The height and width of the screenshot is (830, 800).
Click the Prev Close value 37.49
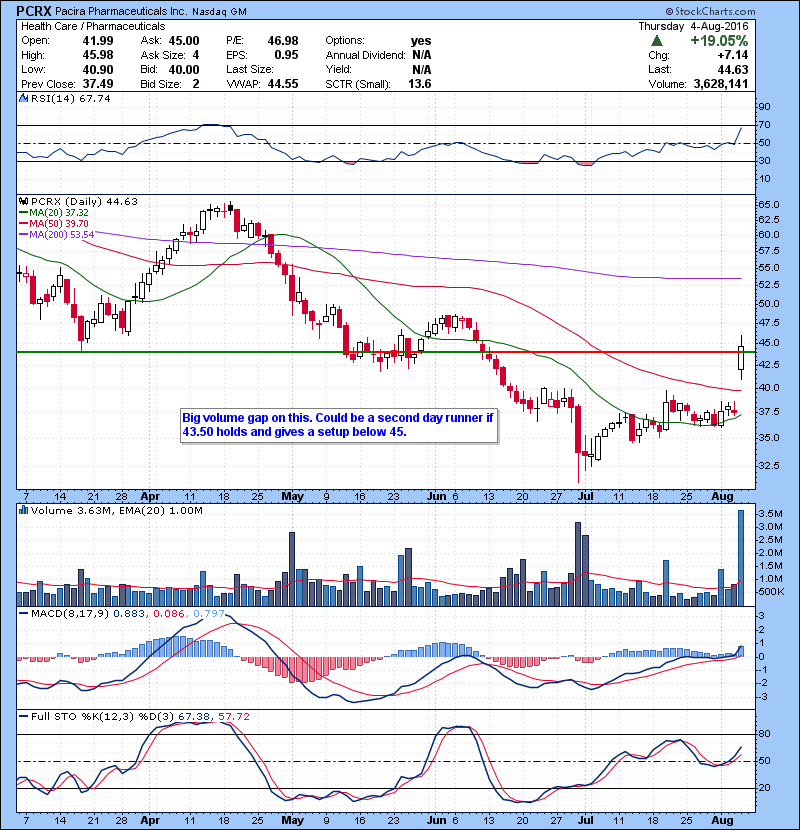(x=98, y=84)
